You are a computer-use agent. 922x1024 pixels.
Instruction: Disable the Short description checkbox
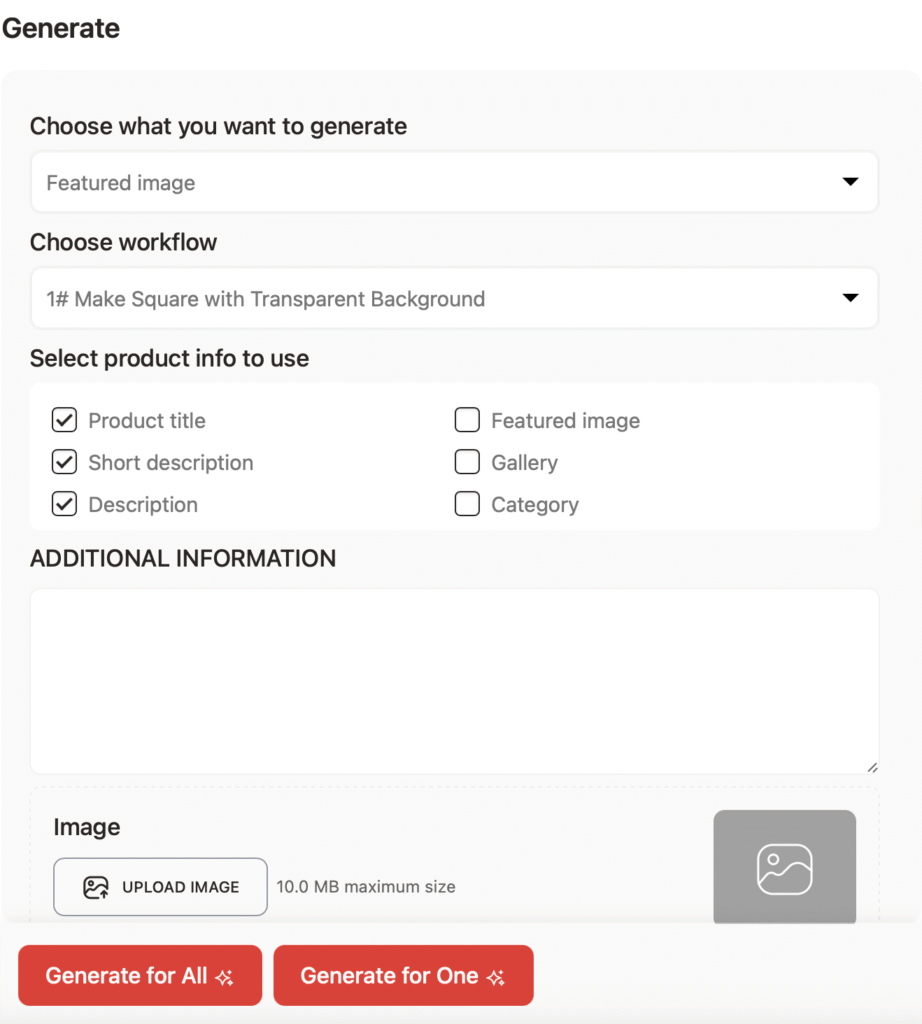pos(64,462)
